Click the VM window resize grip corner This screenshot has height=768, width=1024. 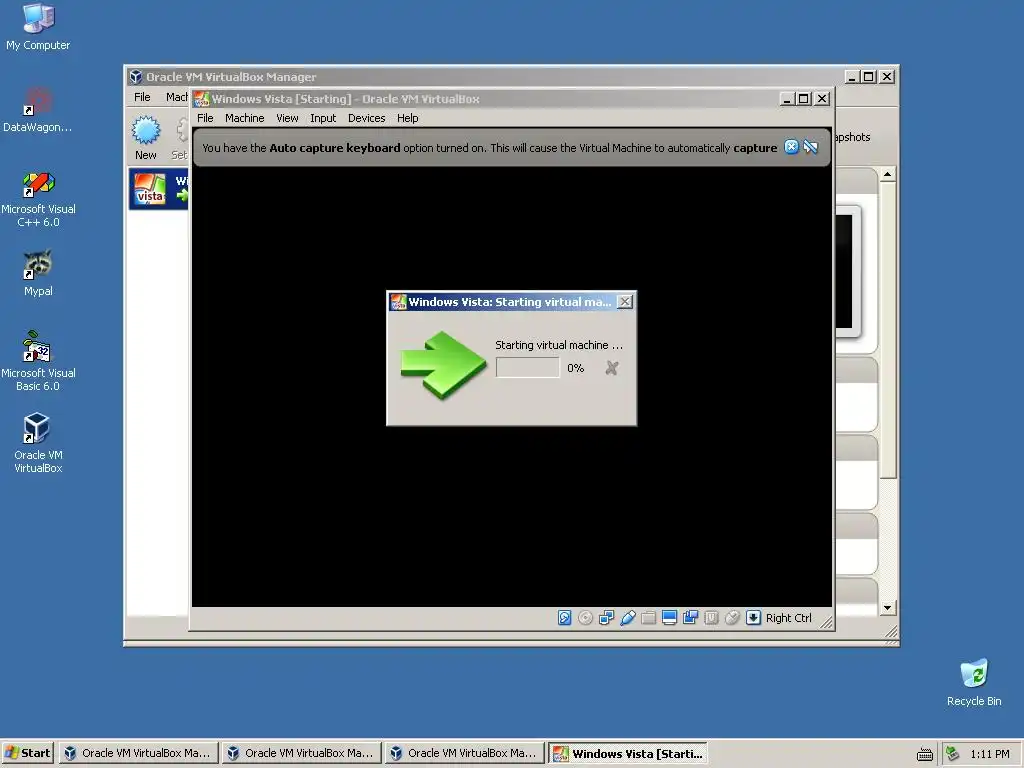827,622
